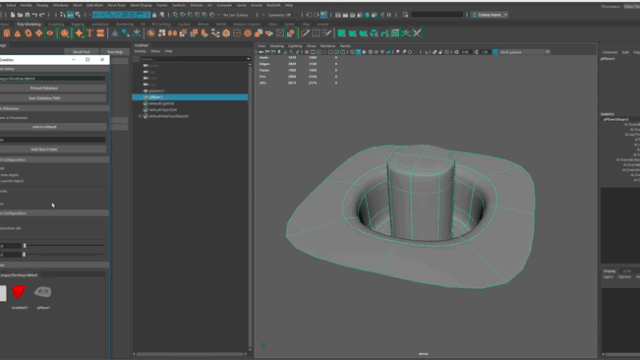Click the upper slider handle in Greebles window
The image size is (640, 360).
[24, 245]
